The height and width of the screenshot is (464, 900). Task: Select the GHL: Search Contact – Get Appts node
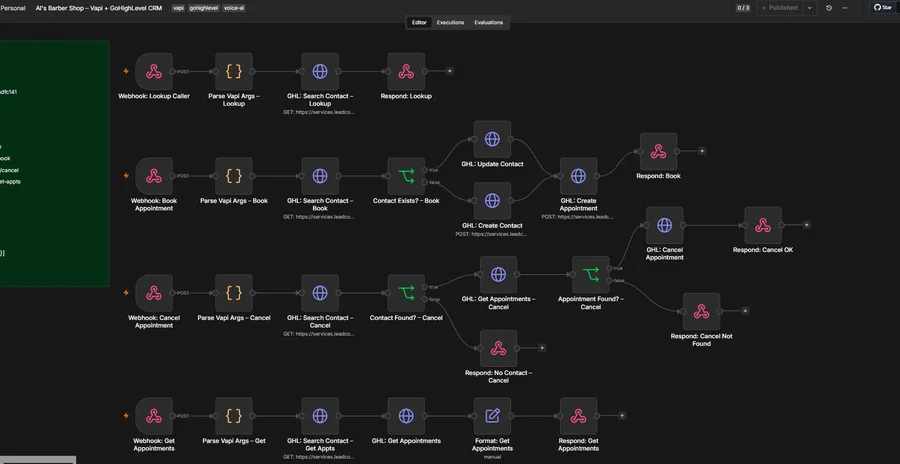[320, 416]
